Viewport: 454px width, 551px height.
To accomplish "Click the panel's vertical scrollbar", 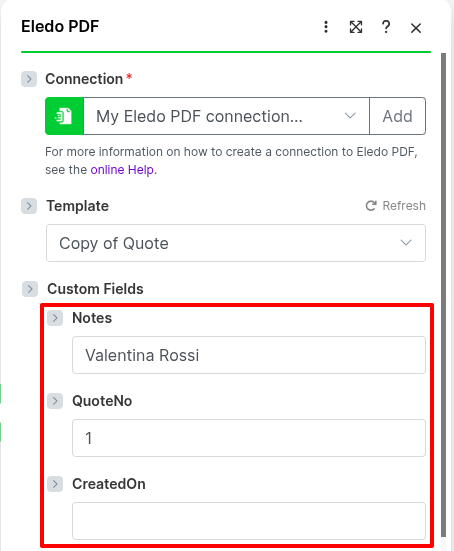I will tap(443, 294).
